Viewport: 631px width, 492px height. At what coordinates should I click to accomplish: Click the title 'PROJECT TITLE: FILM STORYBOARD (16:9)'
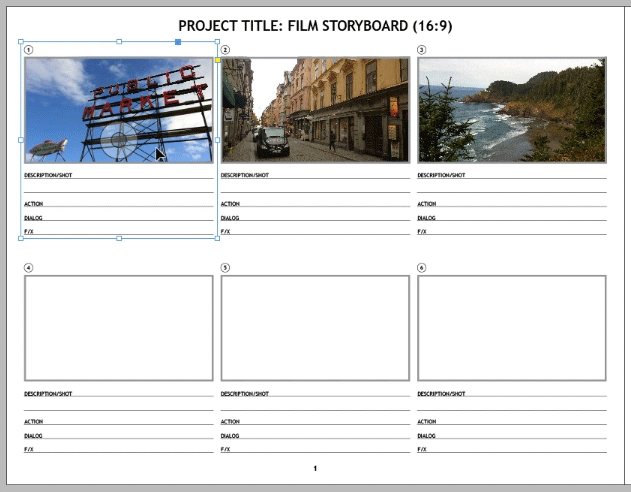[x=316, y=26]
